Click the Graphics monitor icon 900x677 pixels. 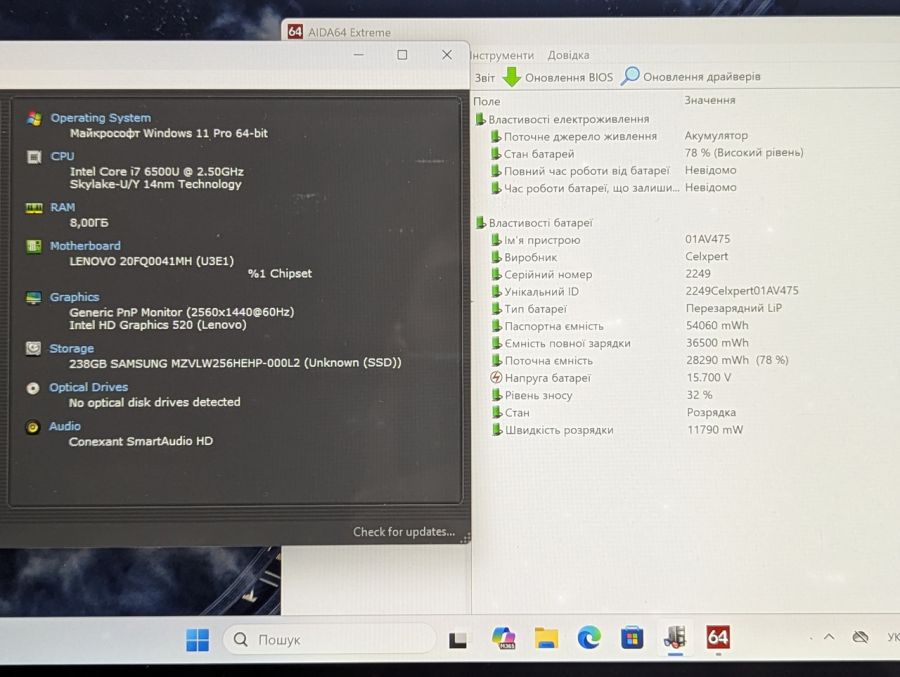click(33, 297)
